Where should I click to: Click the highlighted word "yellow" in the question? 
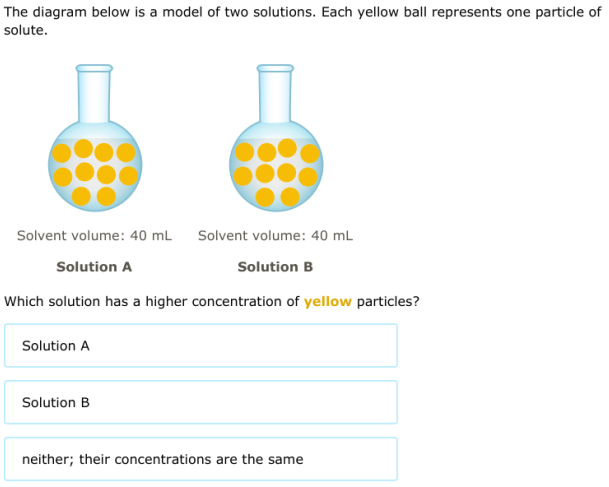328,301
